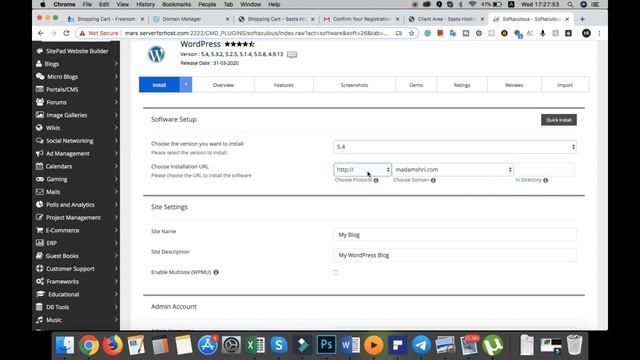
Task: Switch to the Demo tab
Action: pyautogui.click(x=416, y=85)
